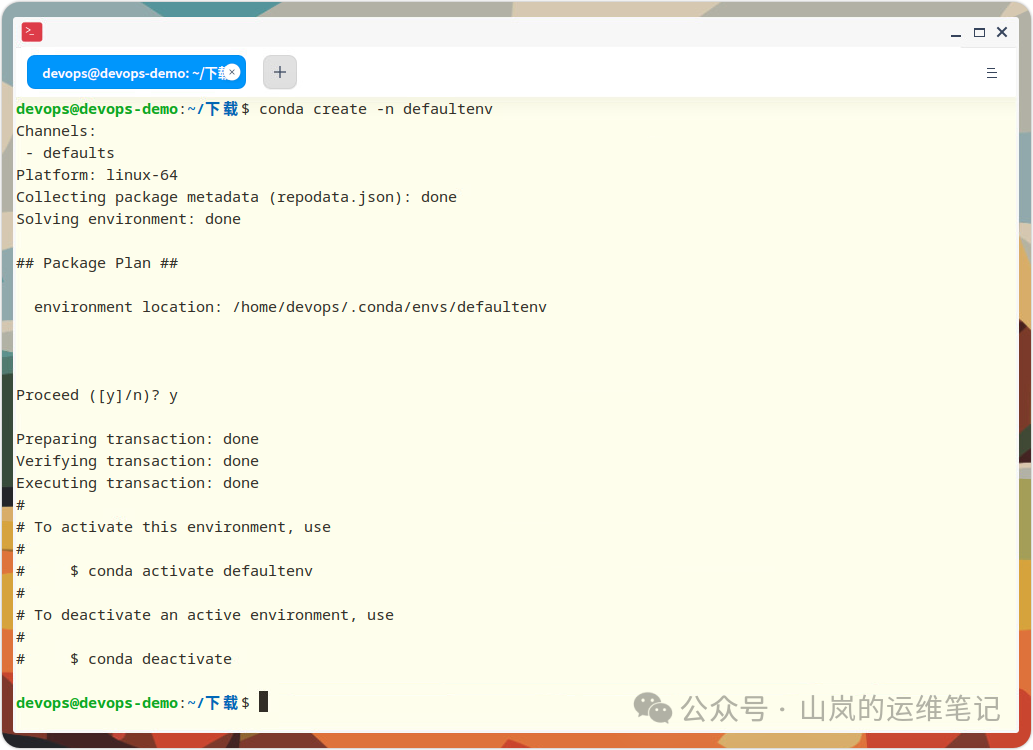Maximize the terminal window
This screenshot has height=750, width=1033.
coord(980,32)
